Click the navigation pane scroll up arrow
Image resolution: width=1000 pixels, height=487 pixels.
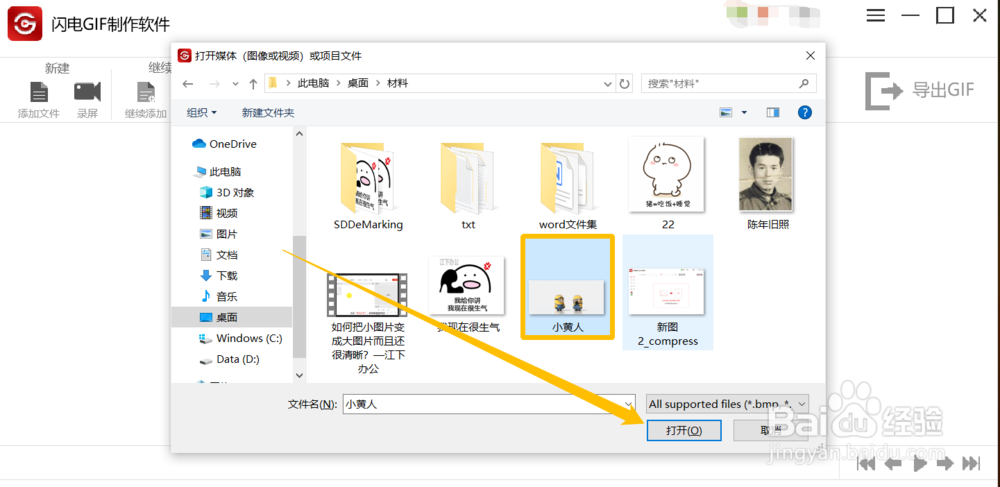(x=299, y=134)
